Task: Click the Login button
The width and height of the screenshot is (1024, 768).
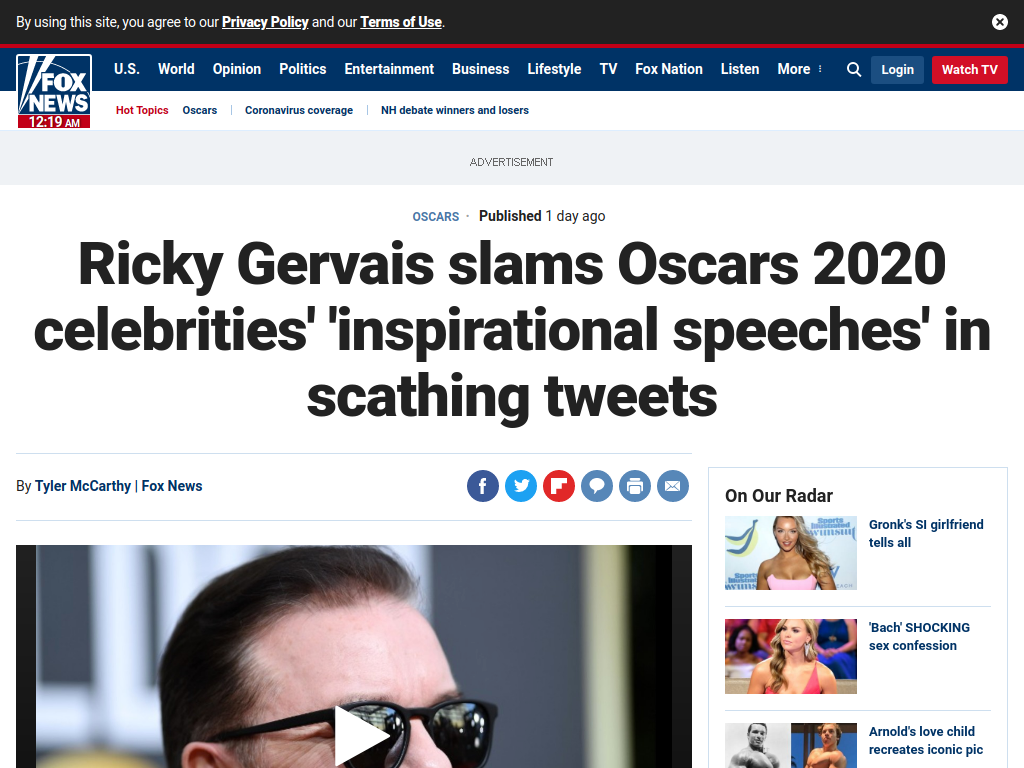Action: click(897, 70)
